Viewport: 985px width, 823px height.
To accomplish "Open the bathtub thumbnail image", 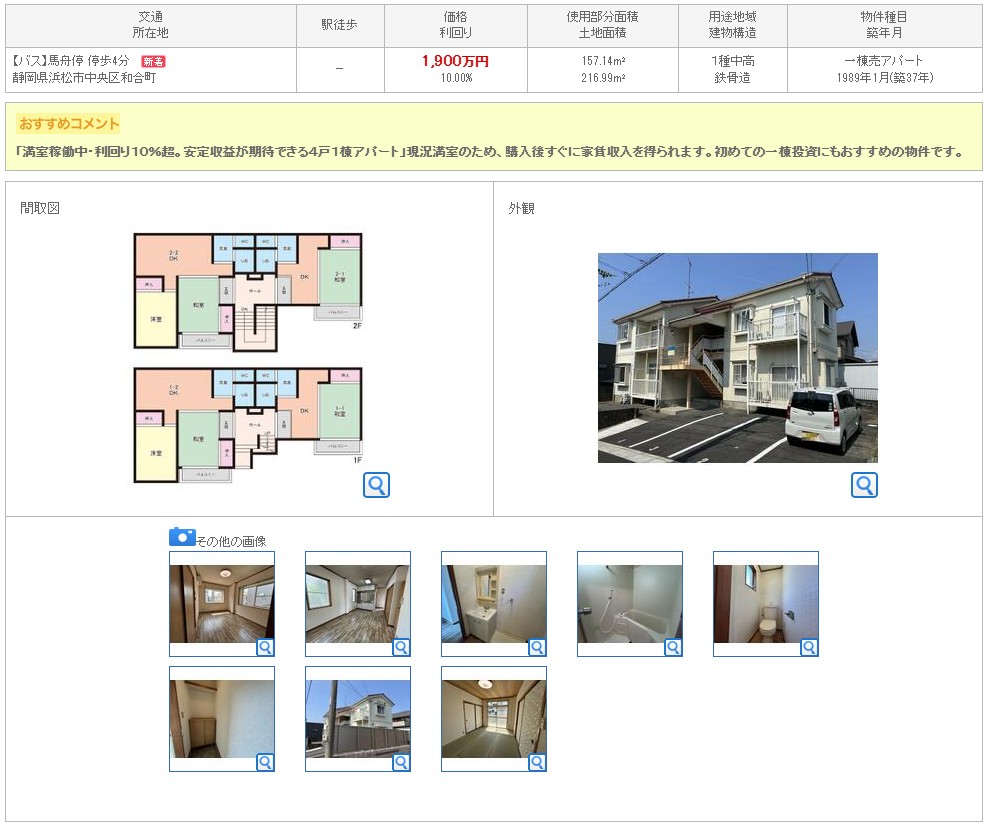I will [x=629, y=603].
